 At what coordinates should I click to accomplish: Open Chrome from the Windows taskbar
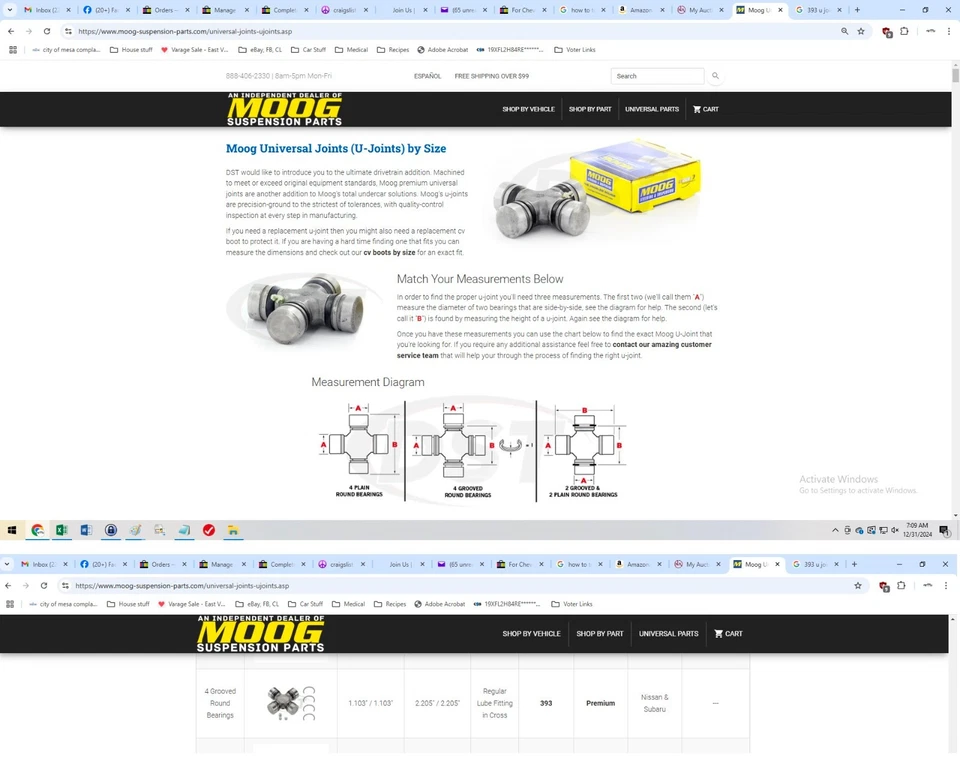click(x=37, y=530)
